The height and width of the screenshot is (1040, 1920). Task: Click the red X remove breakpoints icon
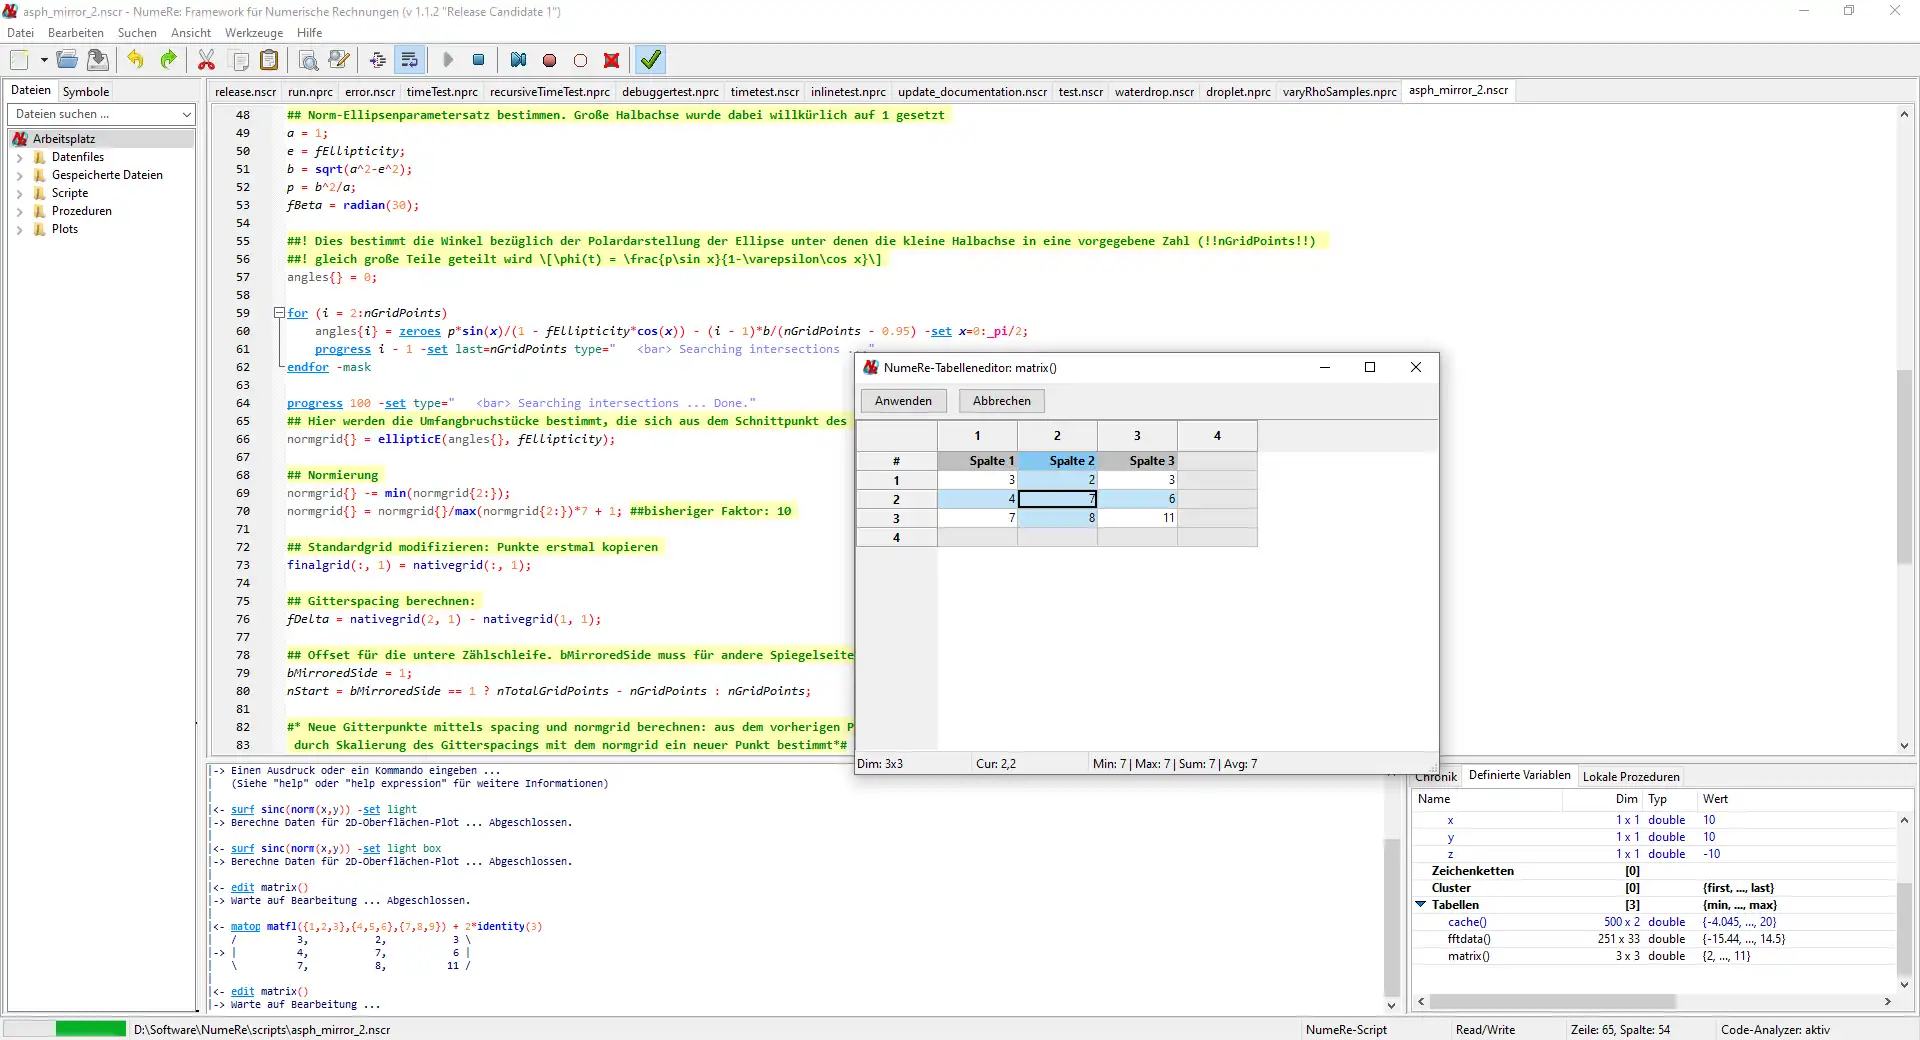(611, 60)
